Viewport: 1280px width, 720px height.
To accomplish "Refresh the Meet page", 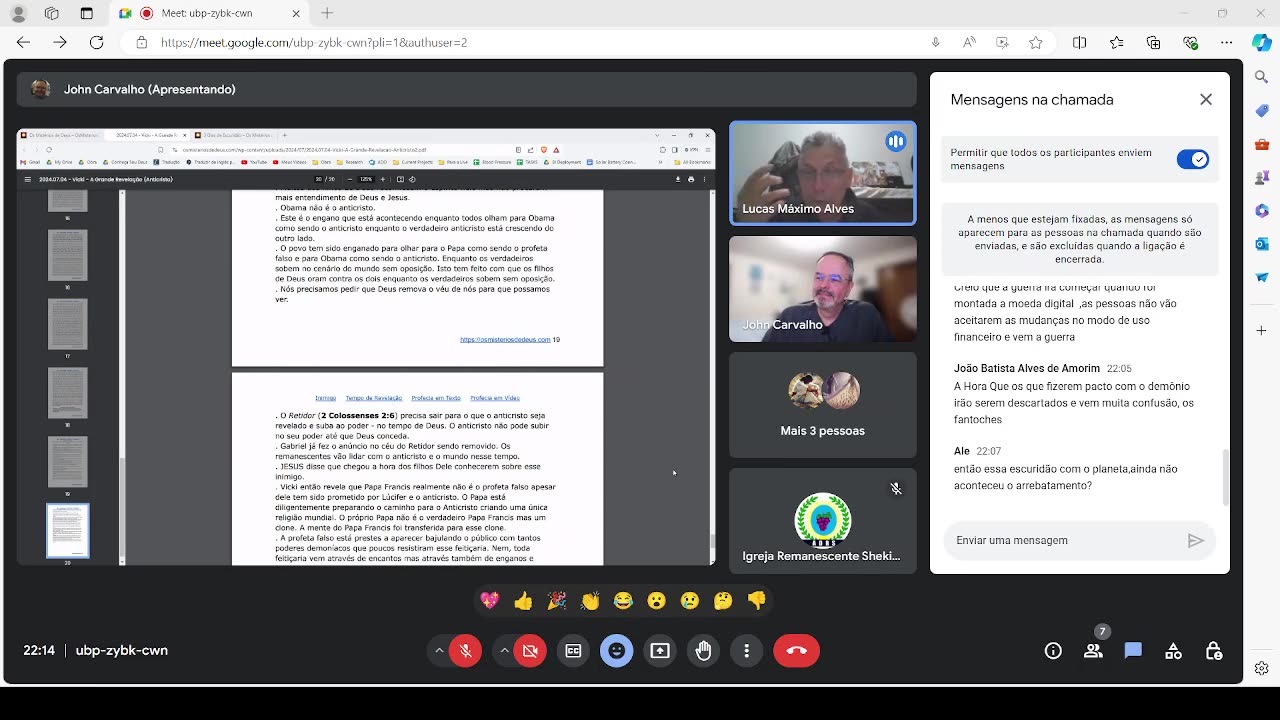I will pos(96,42).
